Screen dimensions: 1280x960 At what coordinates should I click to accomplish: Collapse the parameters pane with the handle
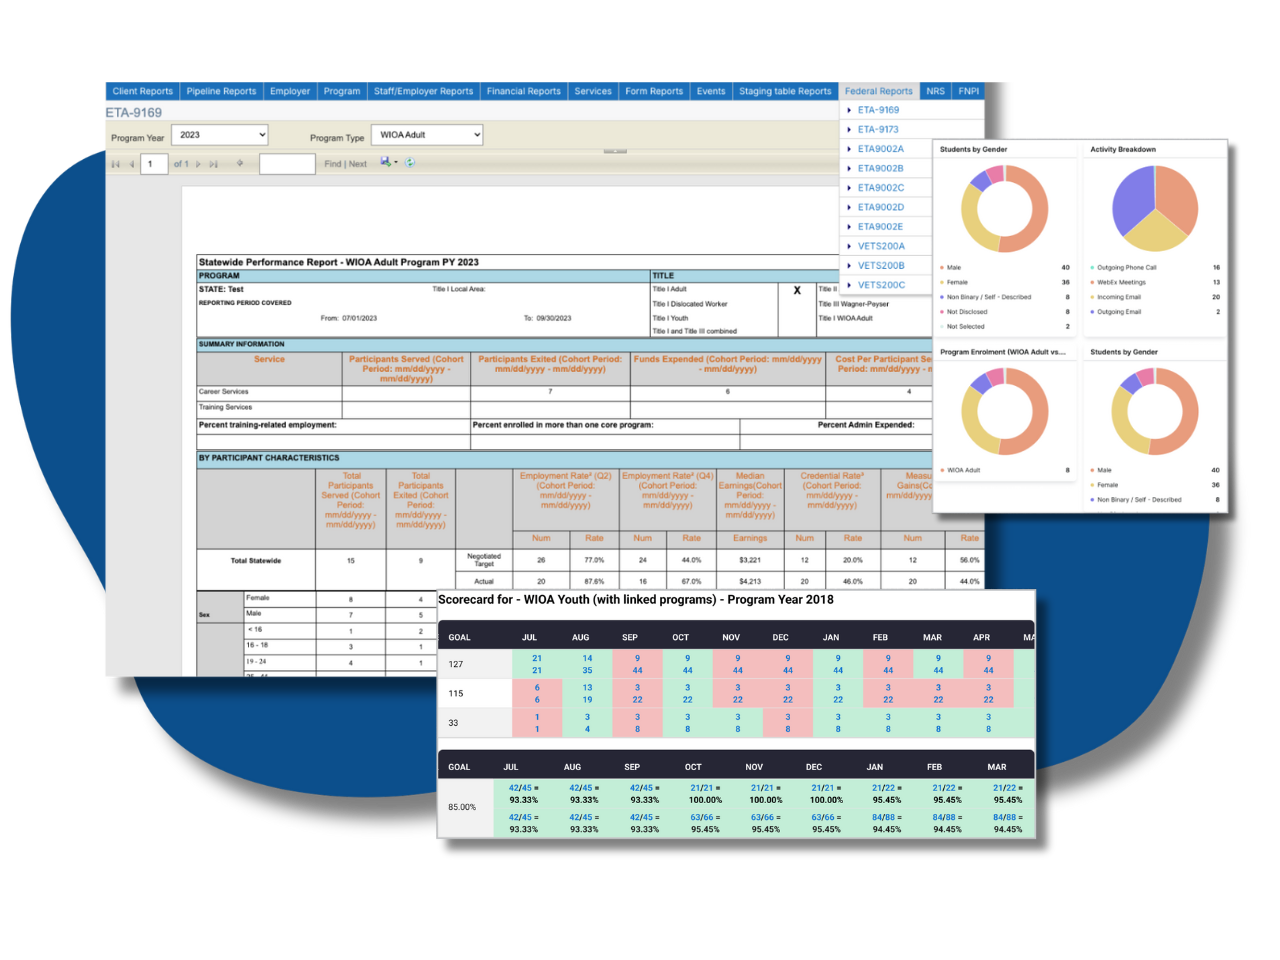pos(615,151)
